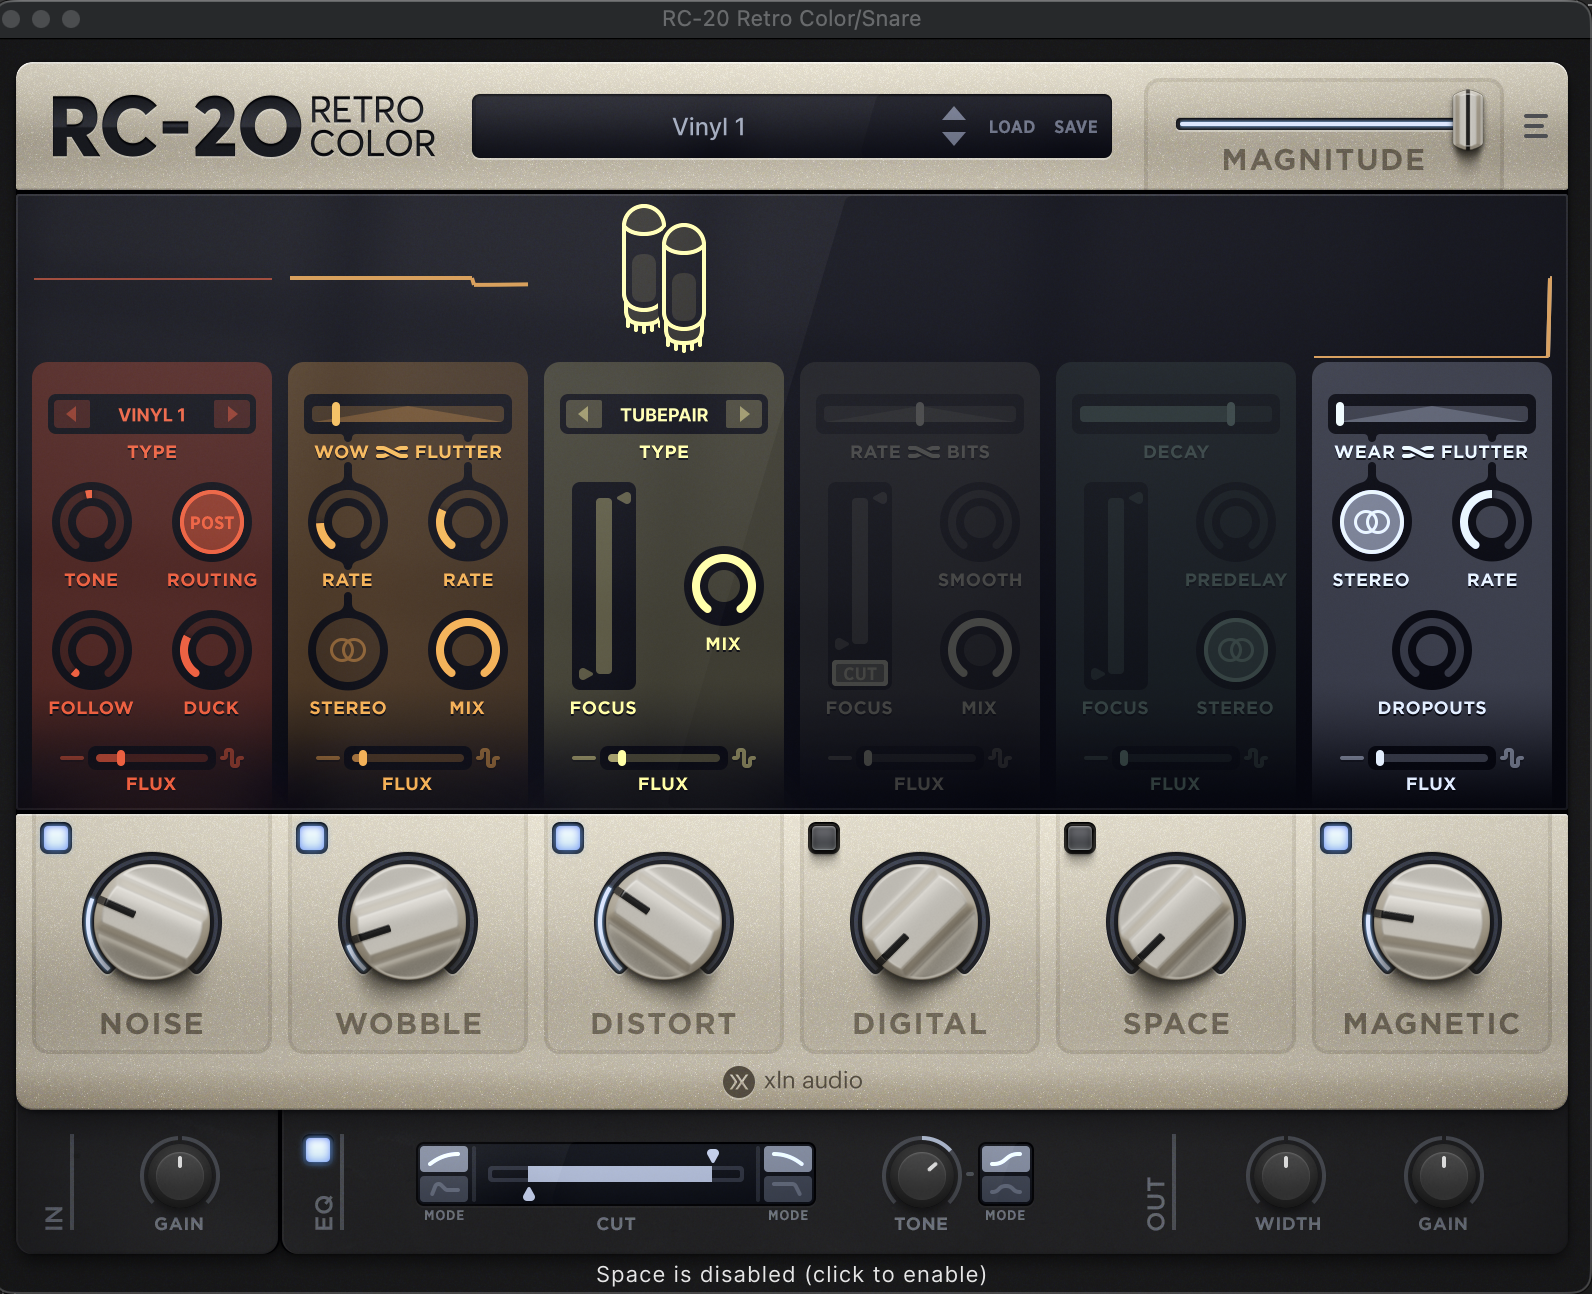This screenshot has width=1592, height=1294.
Task: Click the Noise FLUX slider
Action: (151, 758)
